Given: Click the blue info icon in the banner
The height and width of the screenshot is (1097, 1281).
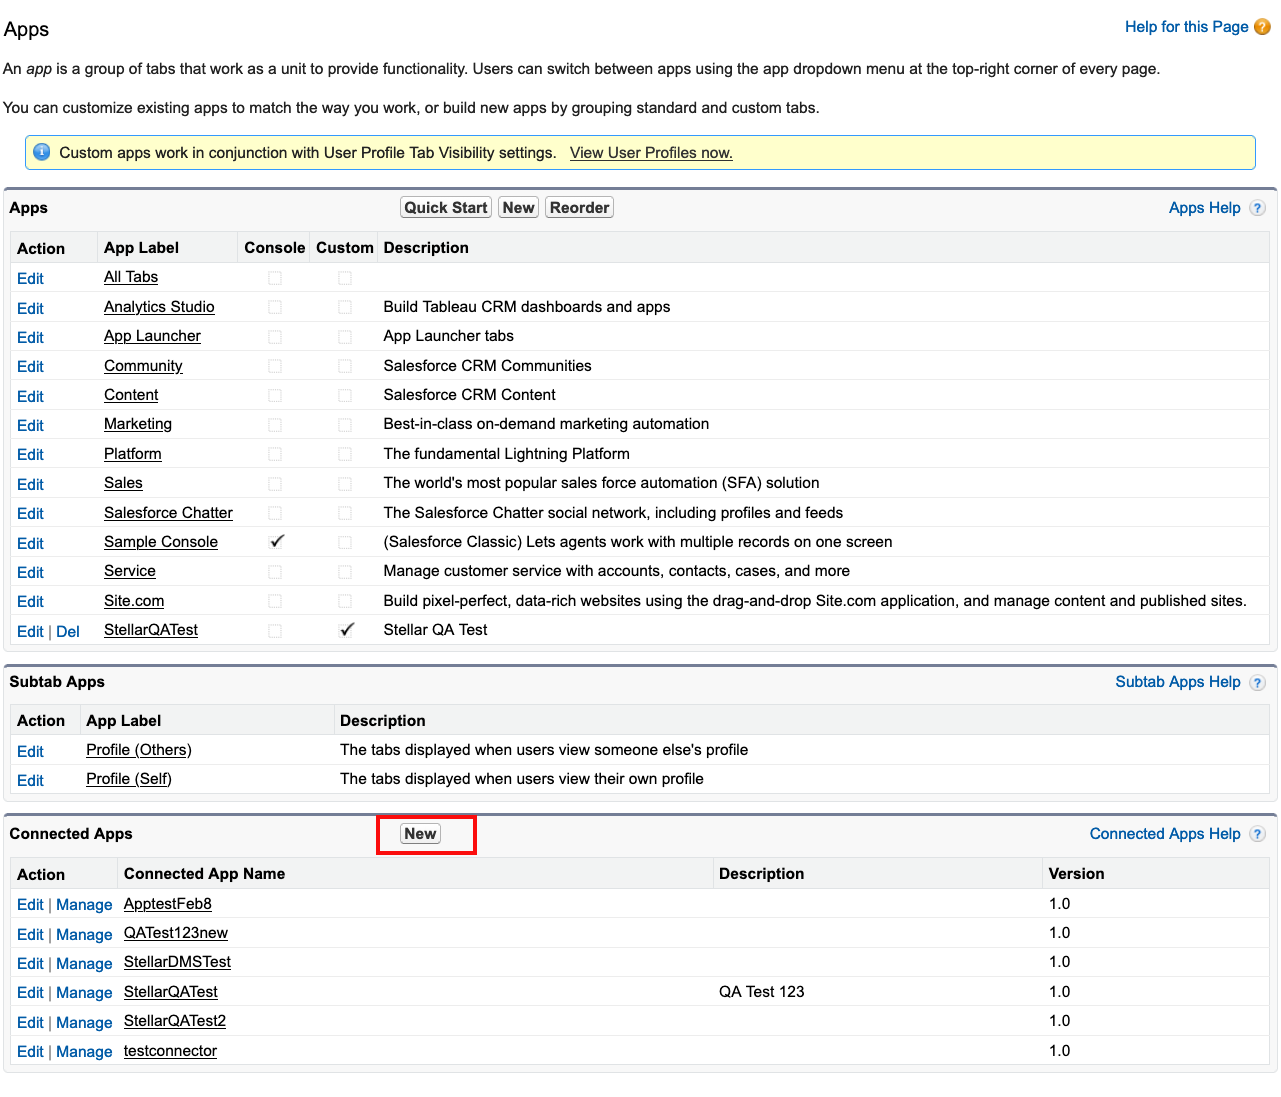Looking at the screenshot, I should pos(42,152).
